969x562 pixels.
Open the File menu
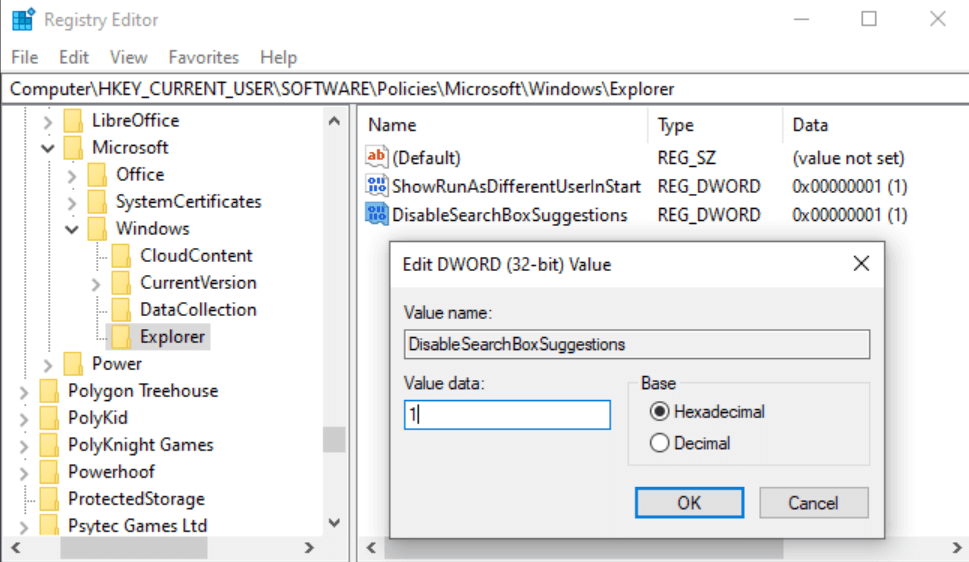(25, 57)
